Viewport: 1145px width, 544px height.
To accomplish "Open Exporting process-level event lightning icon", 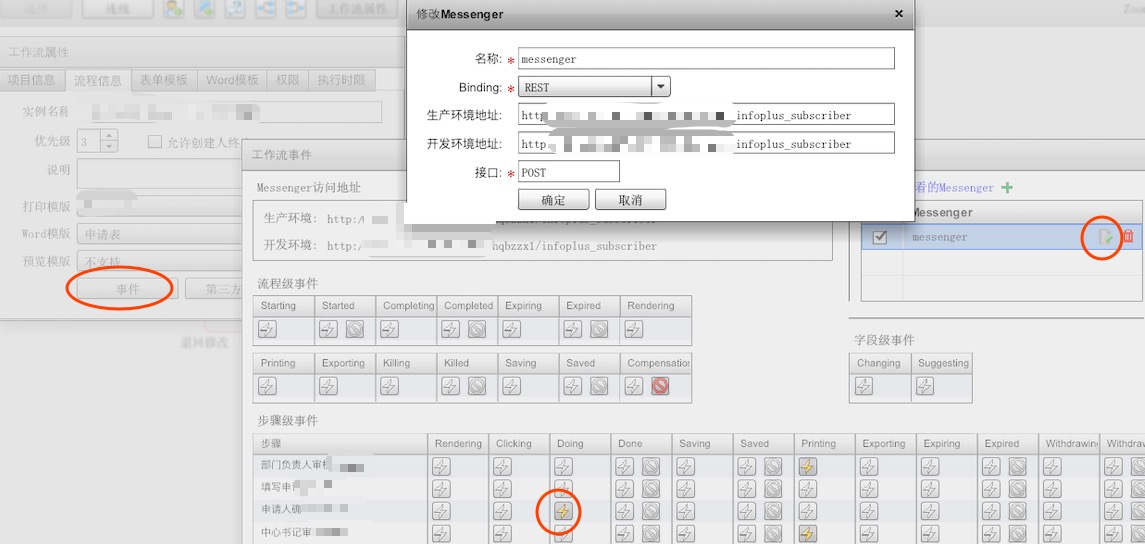I will click(328, 386).
